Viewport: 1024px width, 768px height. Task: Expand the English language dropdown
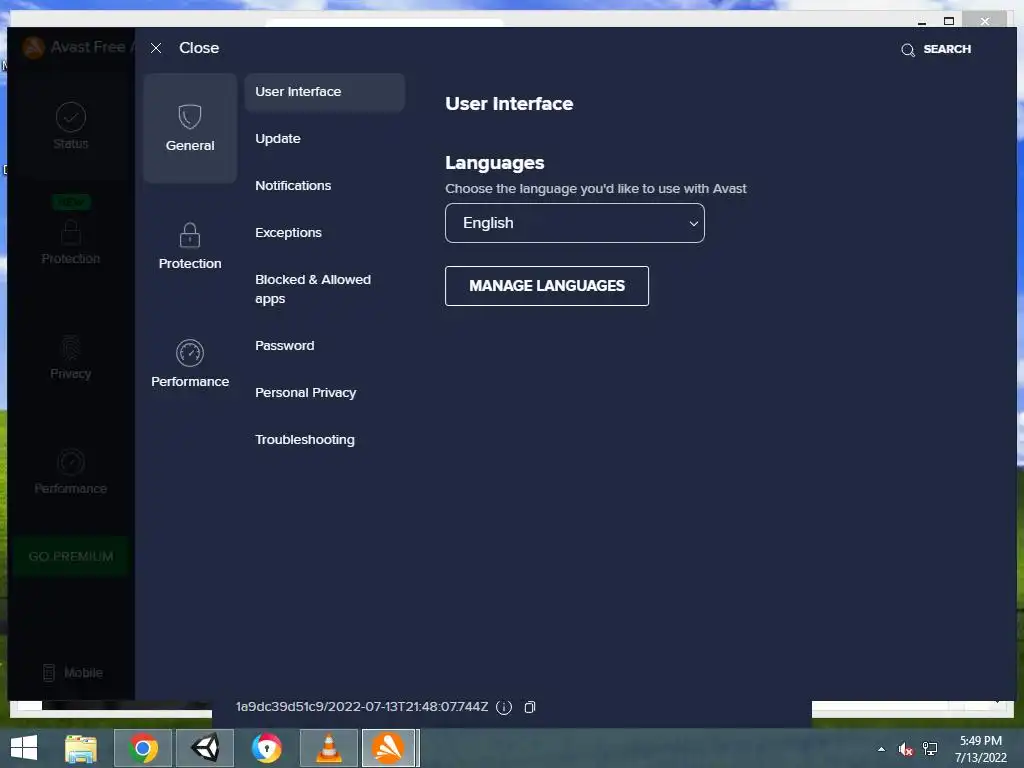click(x=575, y=223)
